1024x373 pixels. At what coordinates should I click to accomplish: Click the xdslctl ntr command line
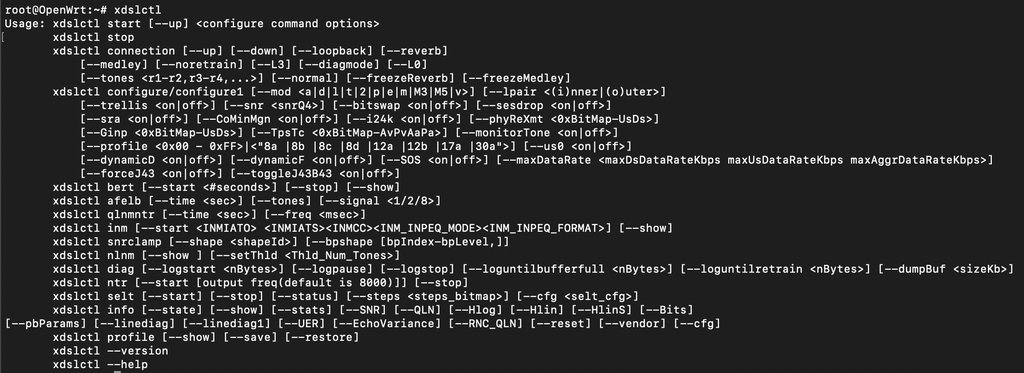[261, 283]
